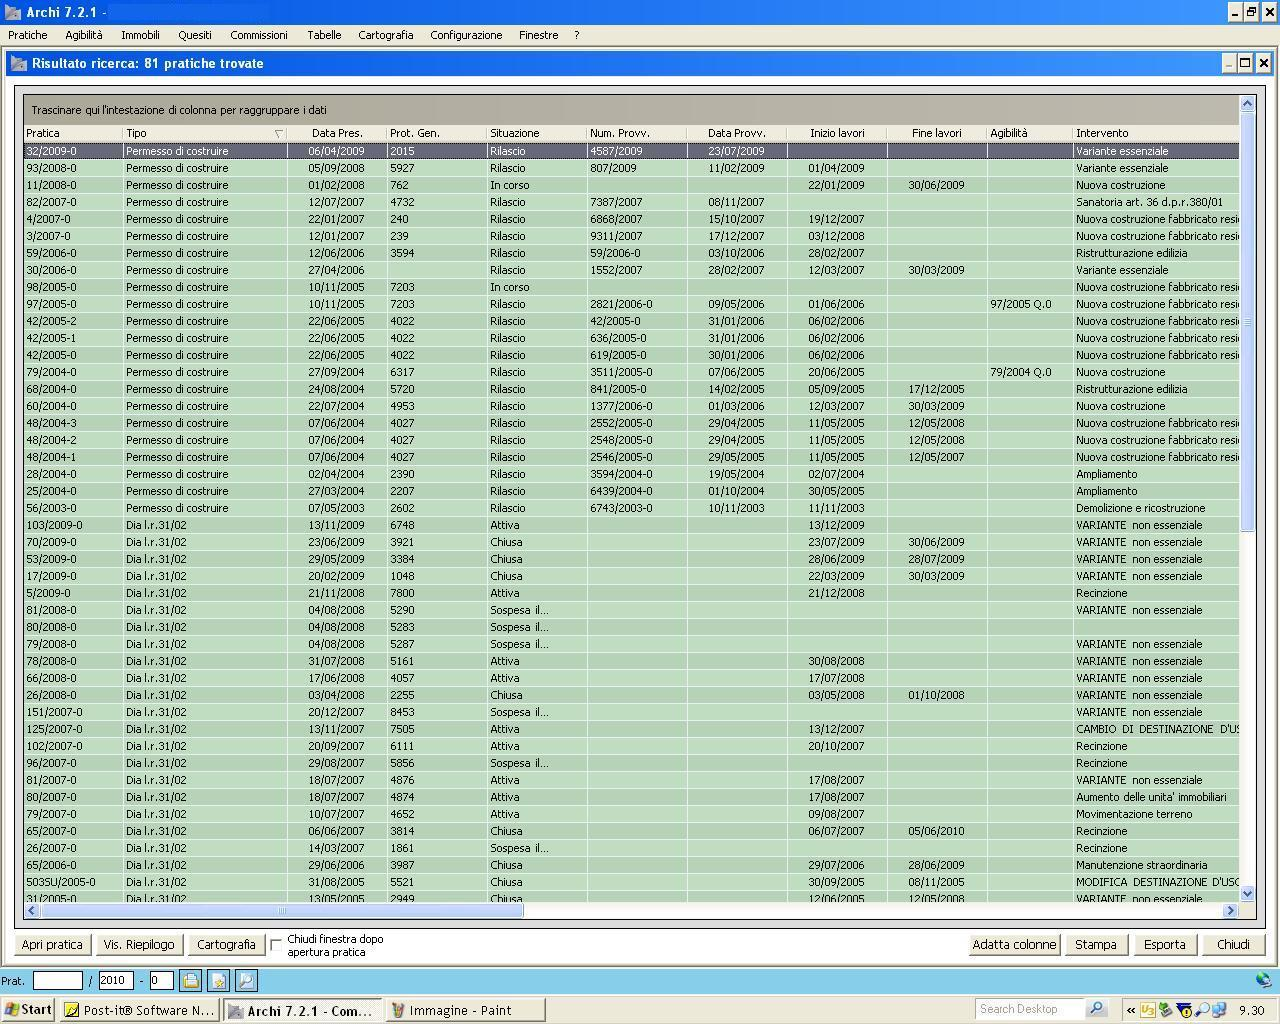Viewport: 1280px width, 1024px height.
Task: Sort by the Inizio lavori column header
Action: [x=837, y=133]
